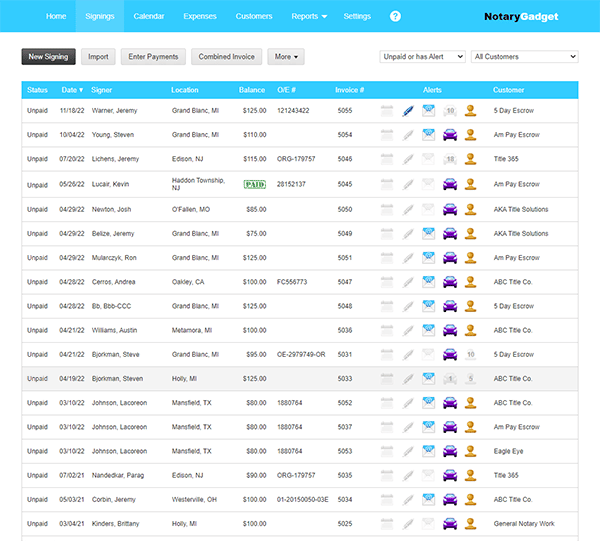Viewport: 600px width, 541px height.
Task: Click the General Notary Work customer cell
Action: [524, 523]
